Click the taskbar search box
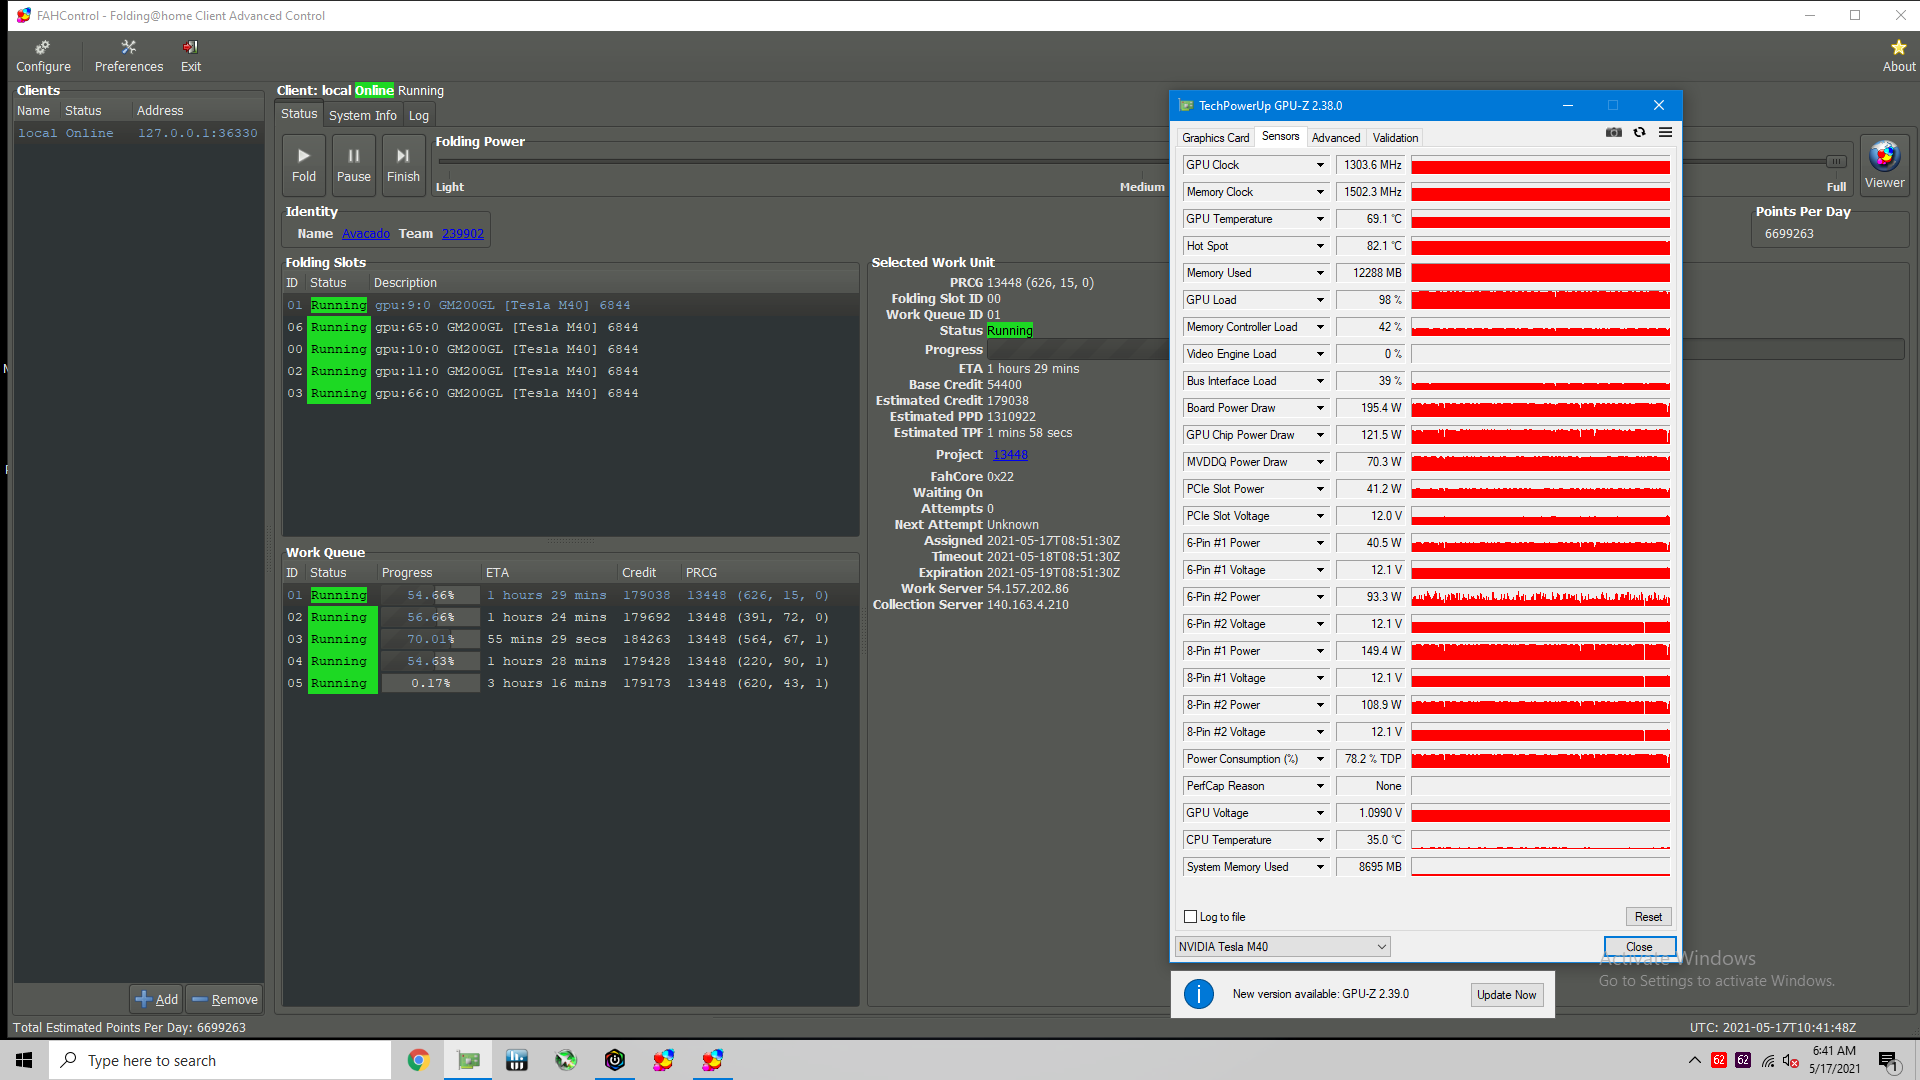1920x1080 pixels. click(x=220, y=1060)
